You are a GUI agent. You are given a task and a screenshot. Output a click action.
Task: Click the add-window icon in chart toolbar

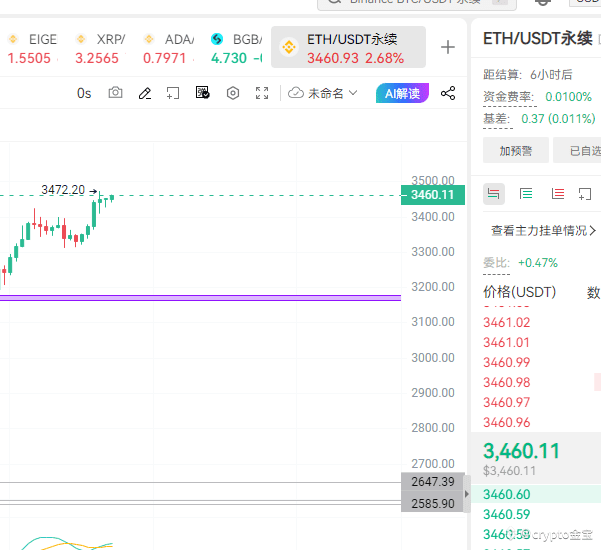pyautogui.click(x=173, y=93)
